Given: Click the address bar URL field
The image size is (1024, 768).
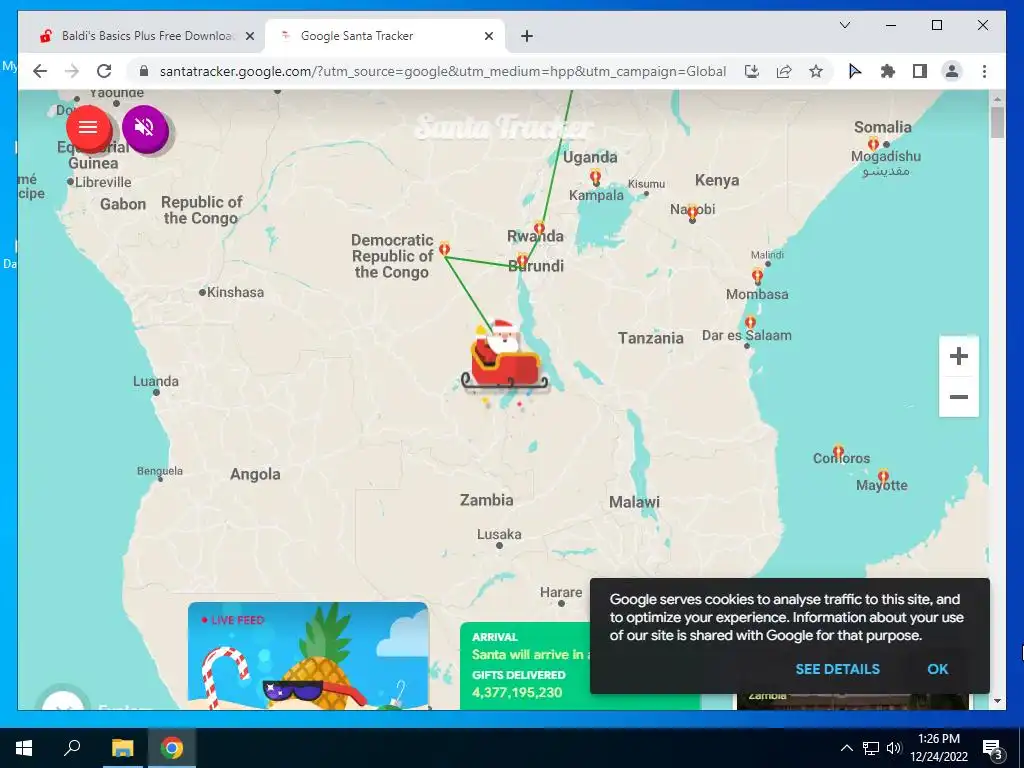Looking at the screenshot, I should tap(442, 71).
